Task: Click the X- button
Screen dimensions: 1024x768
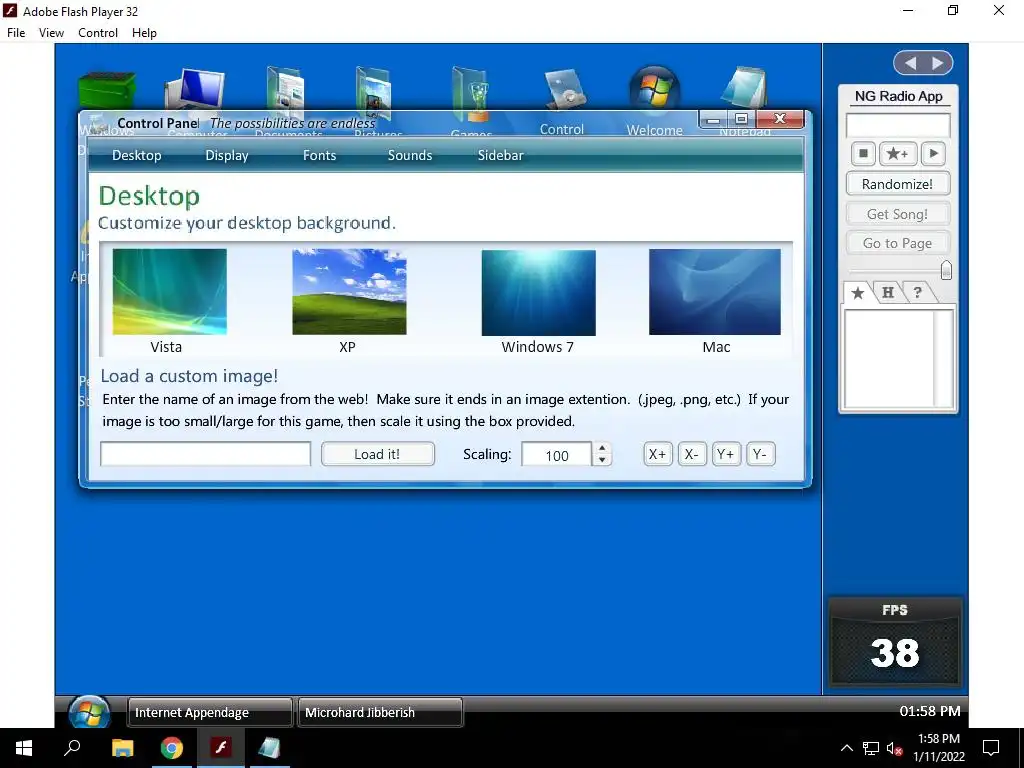Action: click(692, 454)
